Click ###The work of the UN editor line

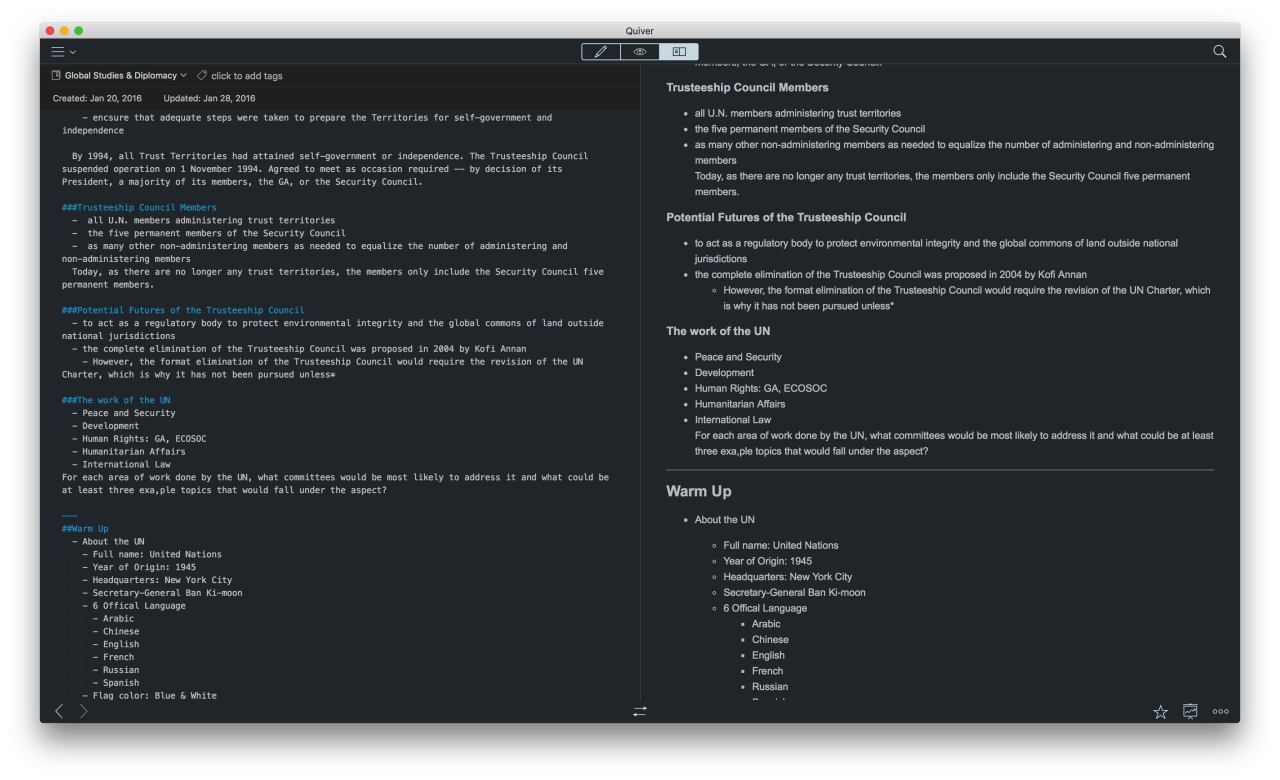point(116,400)
